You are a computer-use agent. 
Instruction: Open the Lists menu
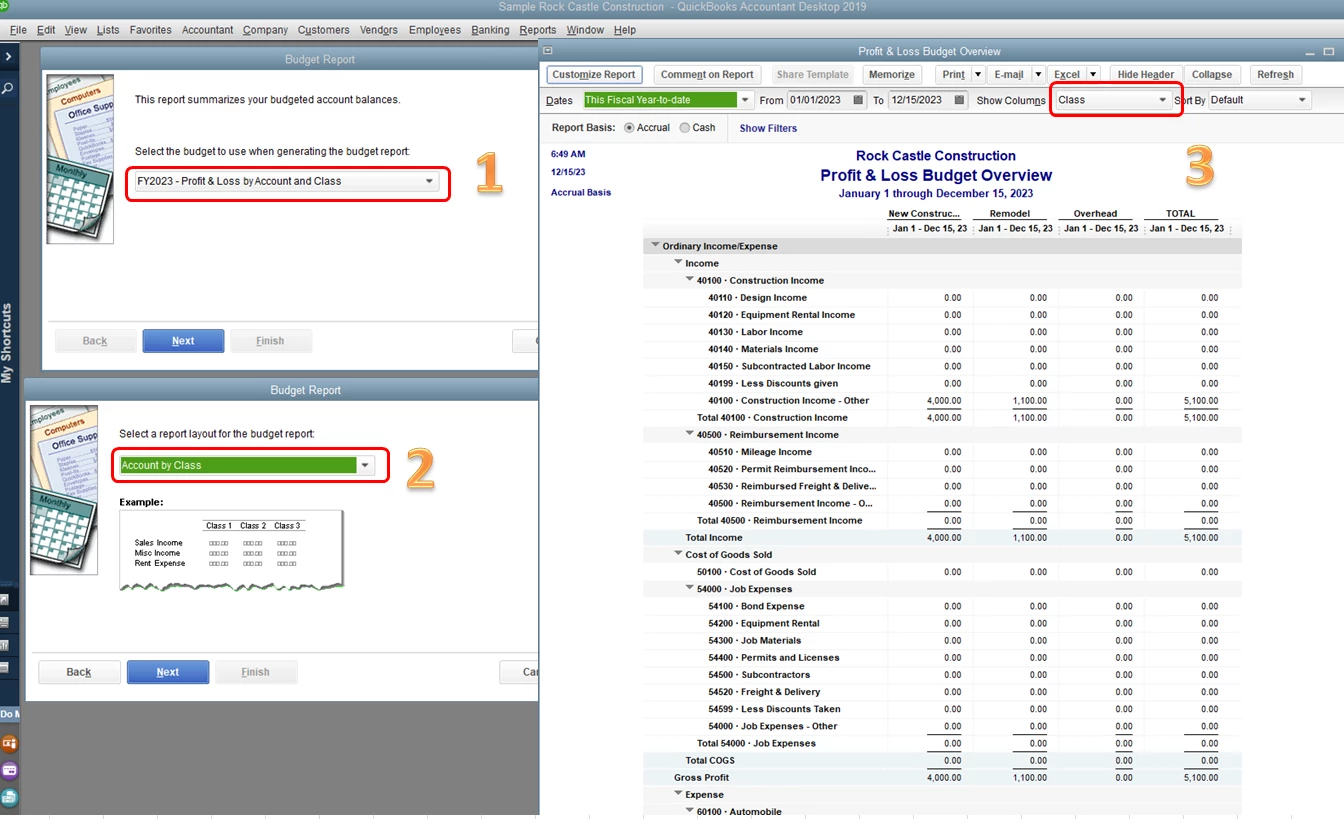(108, 30)
